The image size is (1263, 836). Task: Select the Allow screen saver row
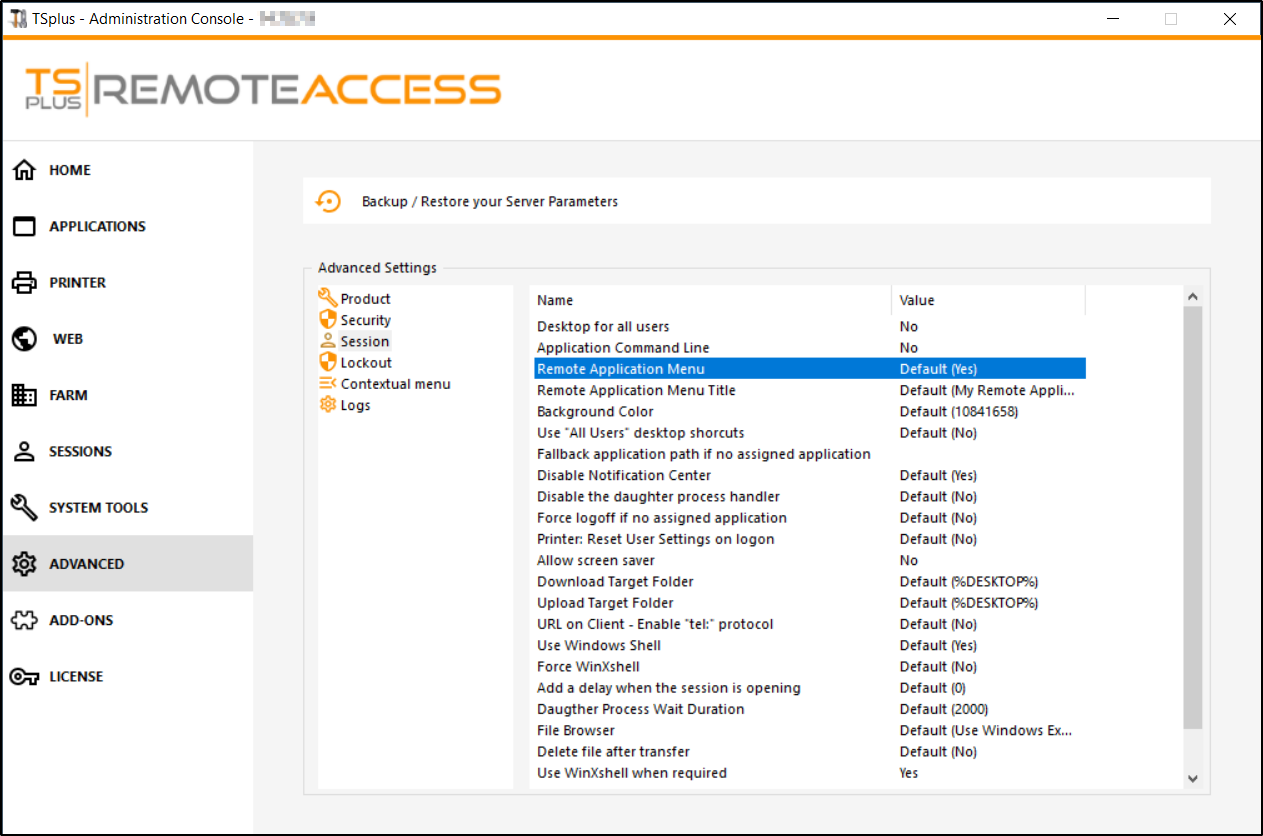596,561
